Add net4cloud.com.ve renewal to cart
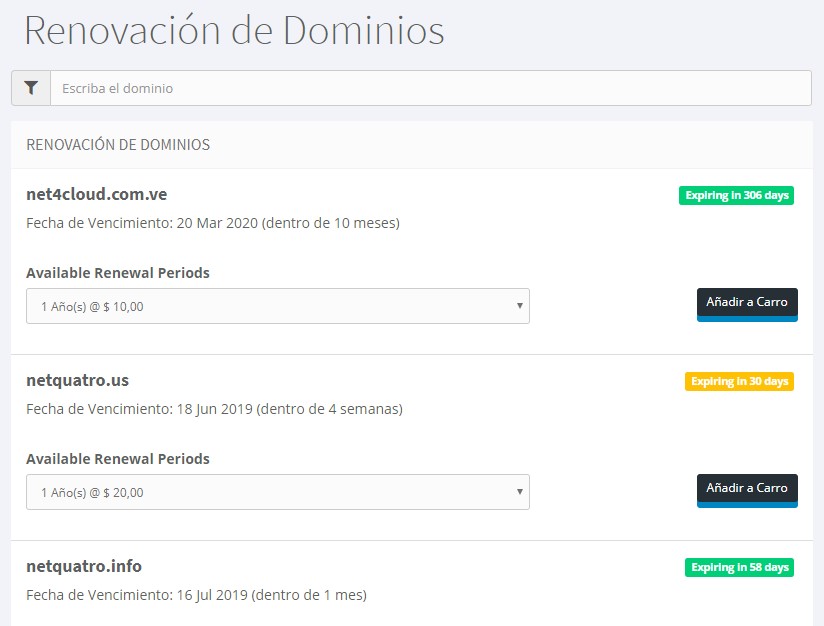824x626 pixels. click(747, 304)
